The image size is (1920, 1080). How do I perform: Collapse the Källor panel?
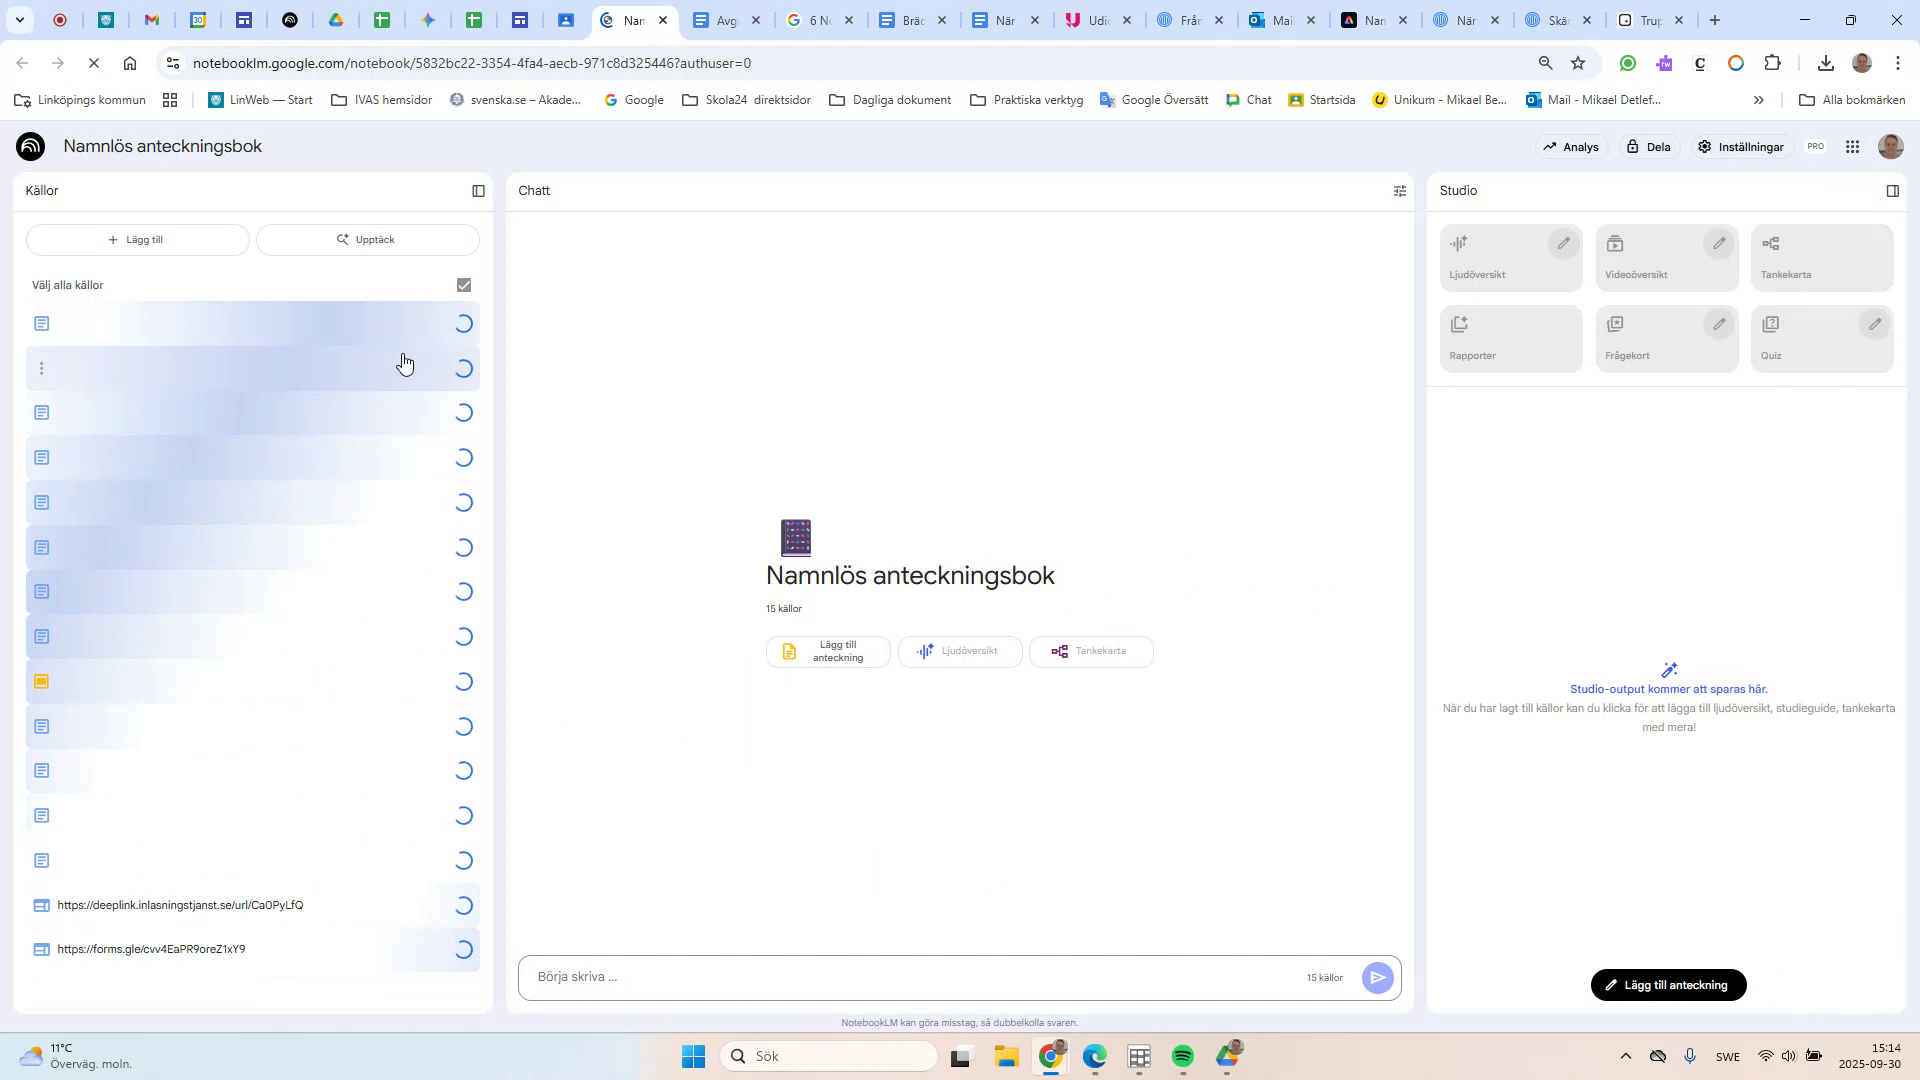tap(479, 190)
